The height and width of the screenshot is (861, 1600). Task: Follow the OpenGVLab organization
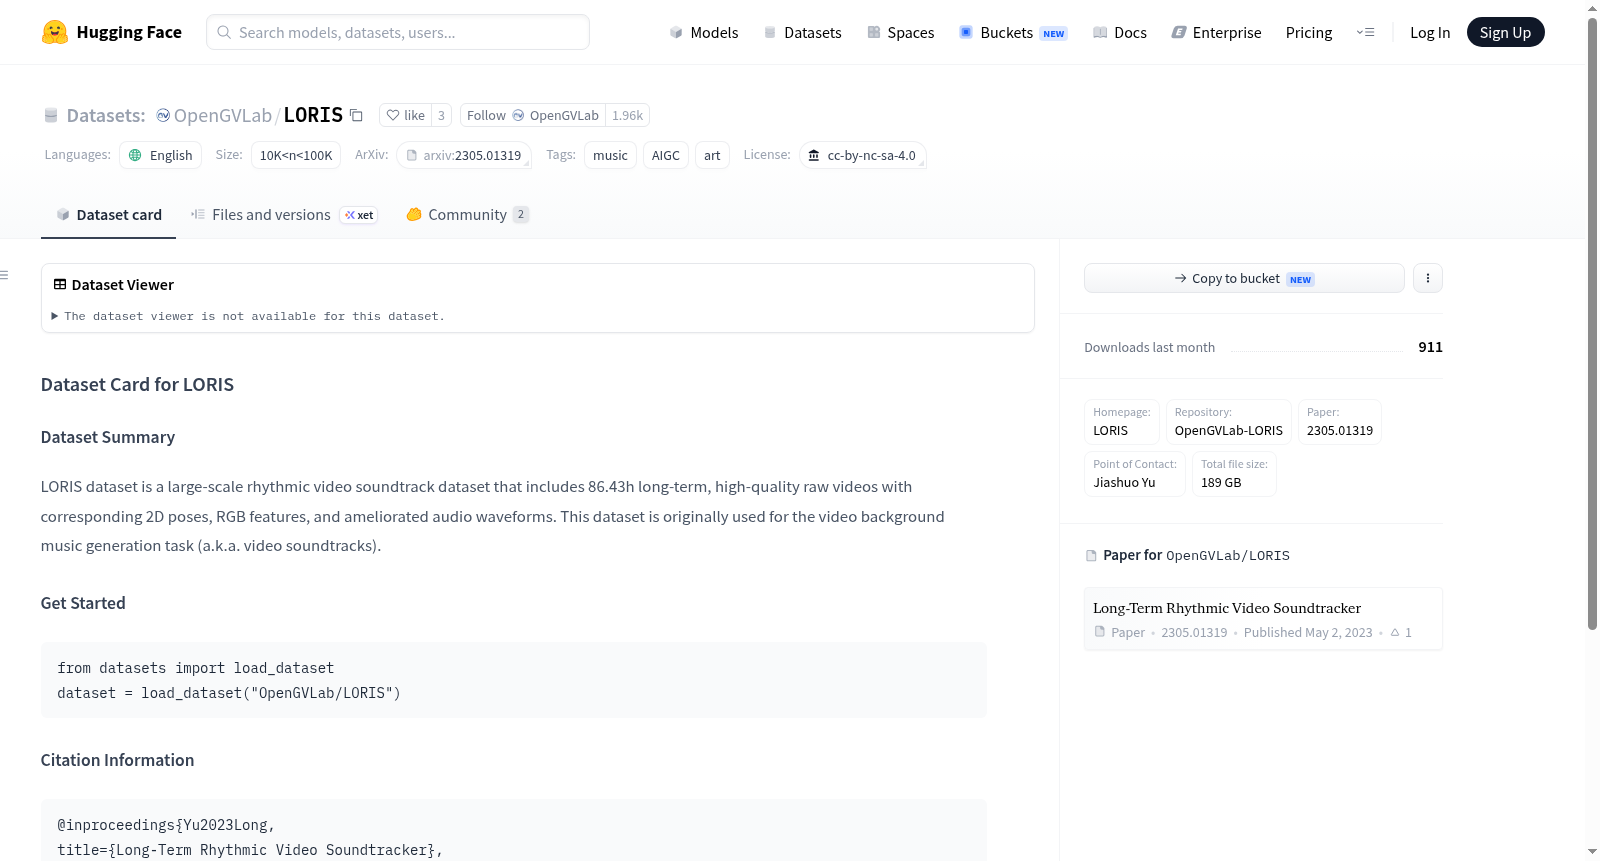coord(533,115)
